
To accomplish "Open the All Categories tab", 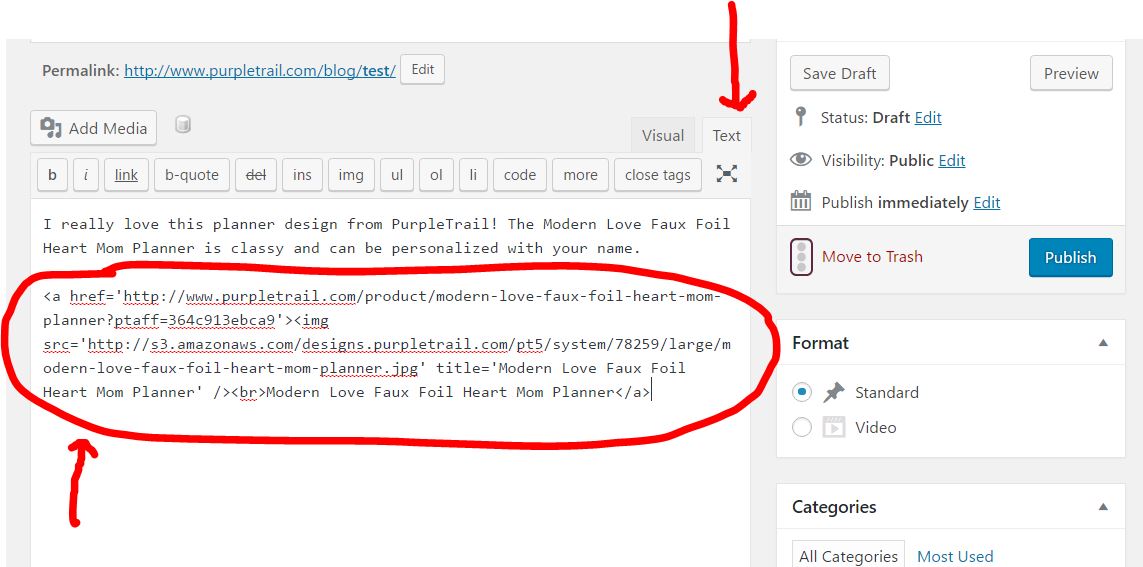I will coord(849,555).
